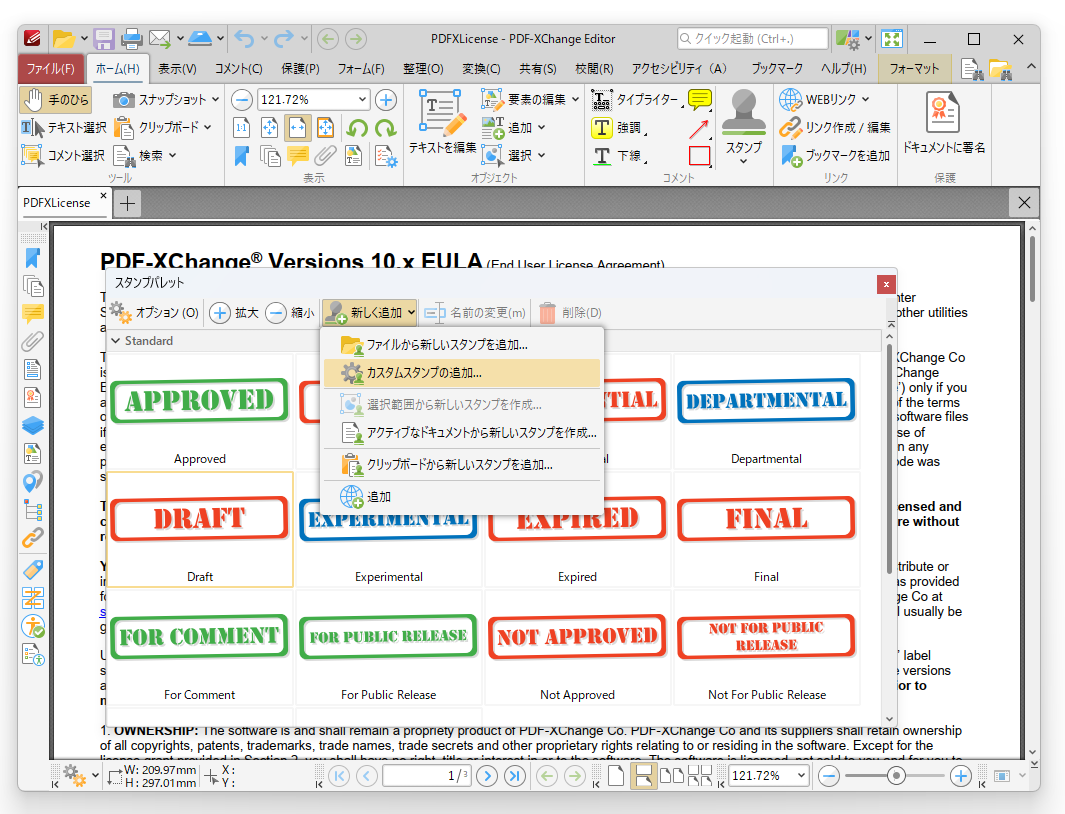Switch to the 保護(P) protect tab
Image resolution: width=1065 pixels, height=814 pixels.
coord(300,69)
